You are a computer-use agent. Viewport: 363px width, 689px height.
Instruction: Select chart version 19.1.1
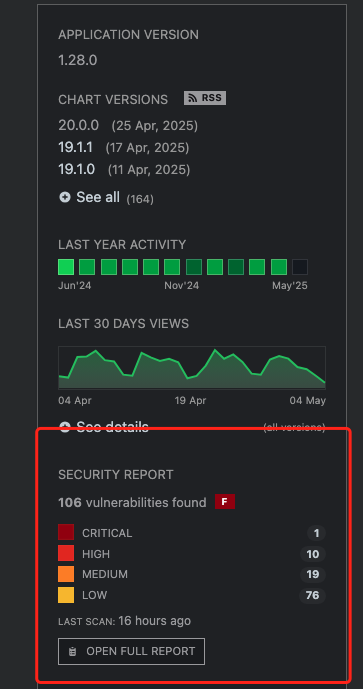point(76,147)
